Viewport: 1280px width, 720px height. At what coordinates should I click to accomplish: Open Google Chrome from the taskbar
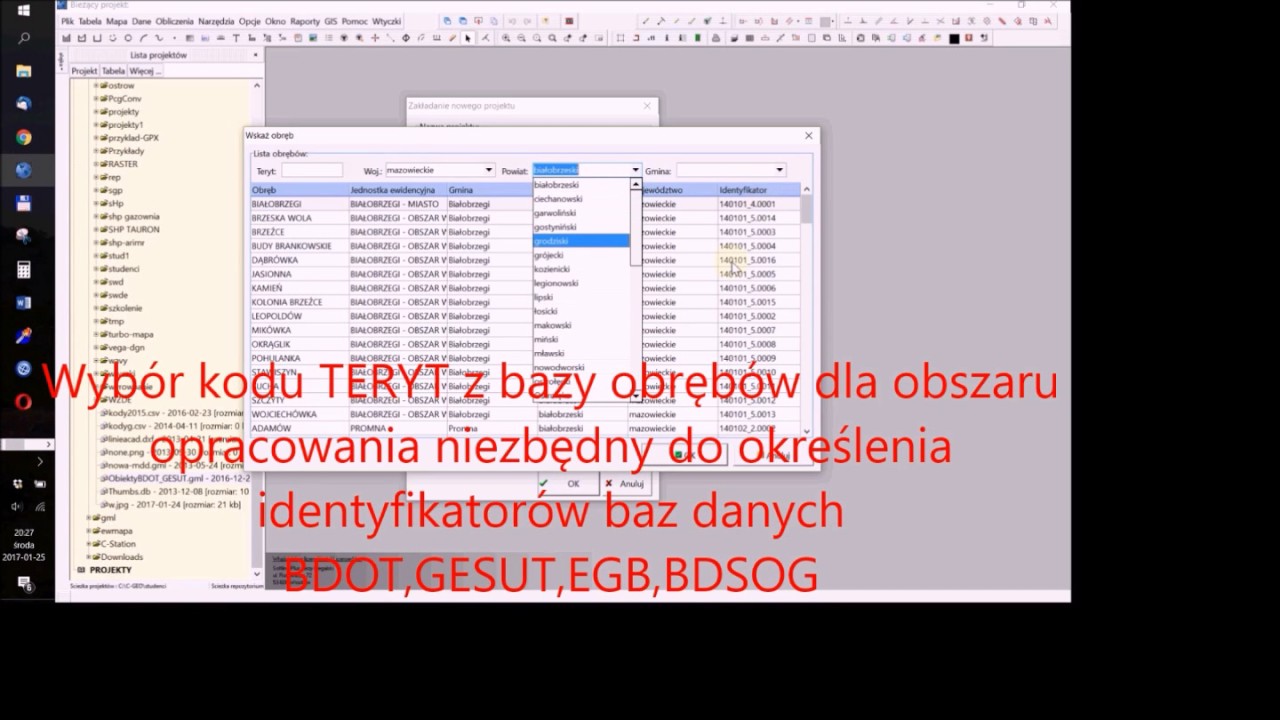24,137
